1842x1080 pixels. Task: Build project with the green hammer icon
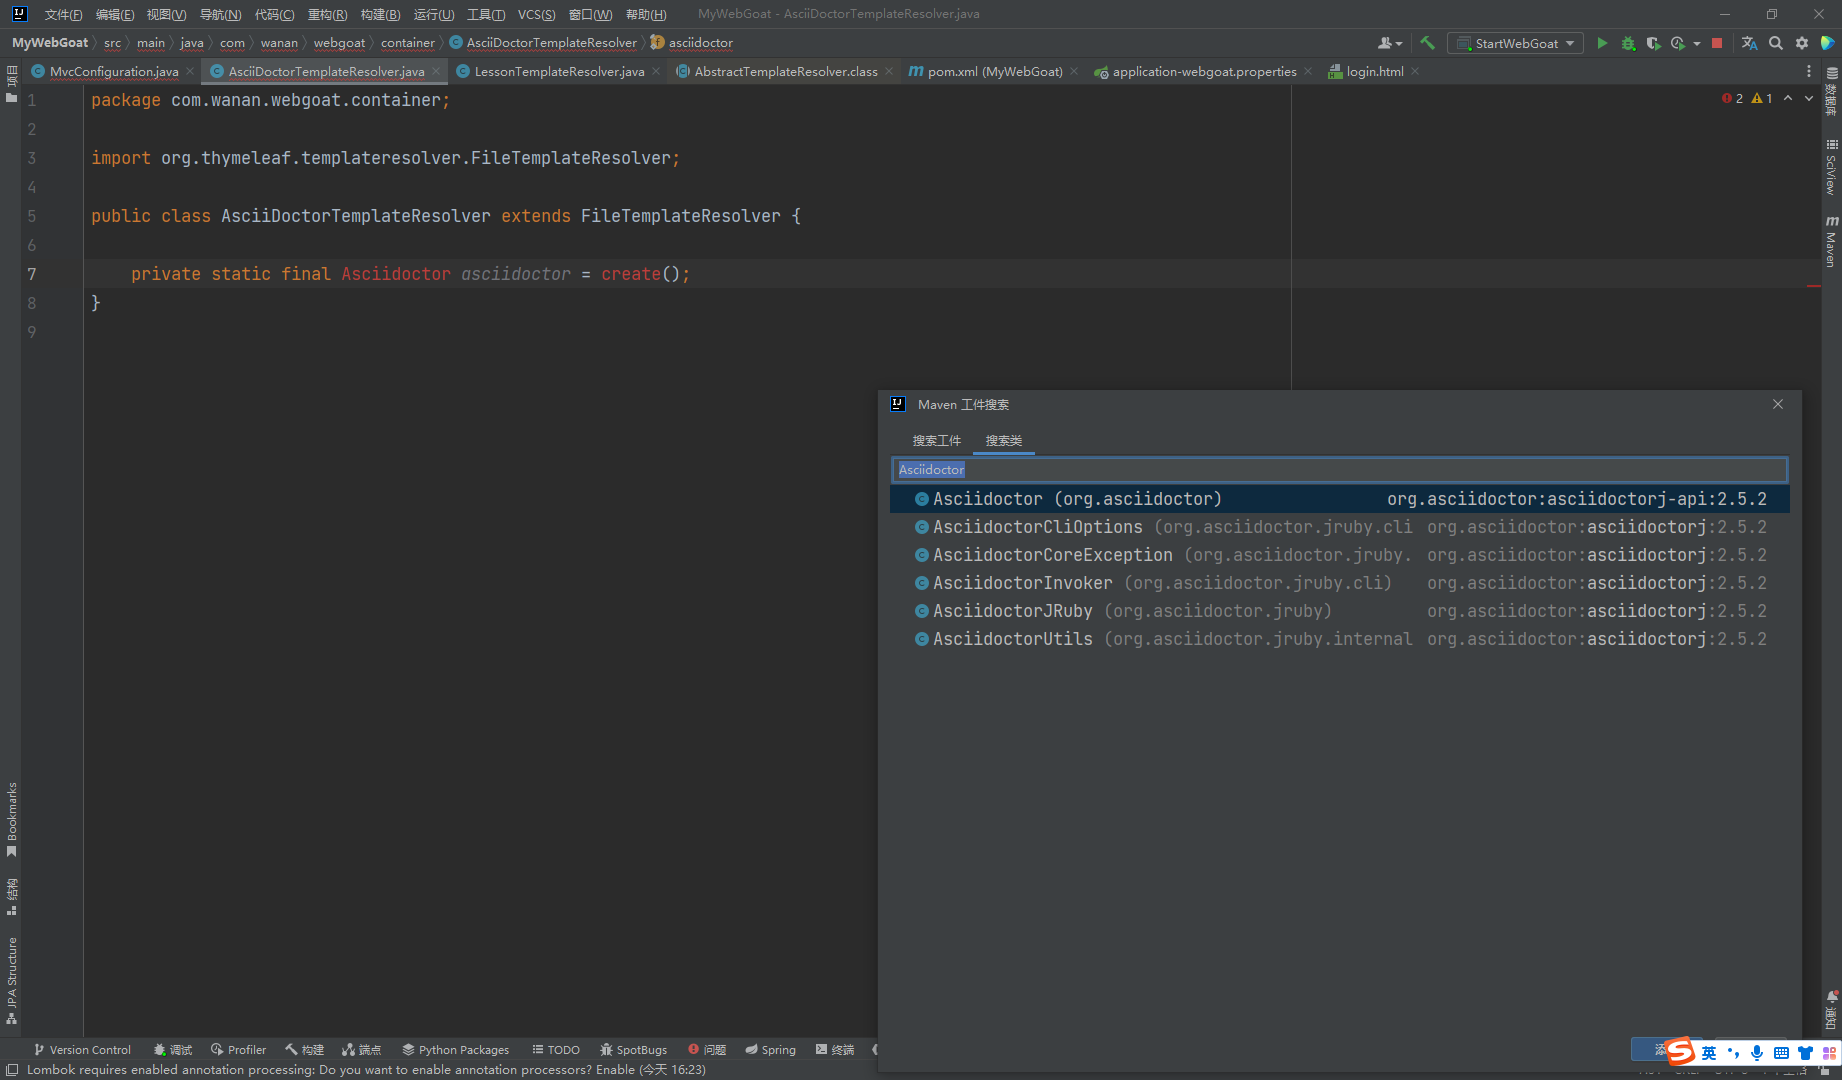click(x=1427, y=43)
